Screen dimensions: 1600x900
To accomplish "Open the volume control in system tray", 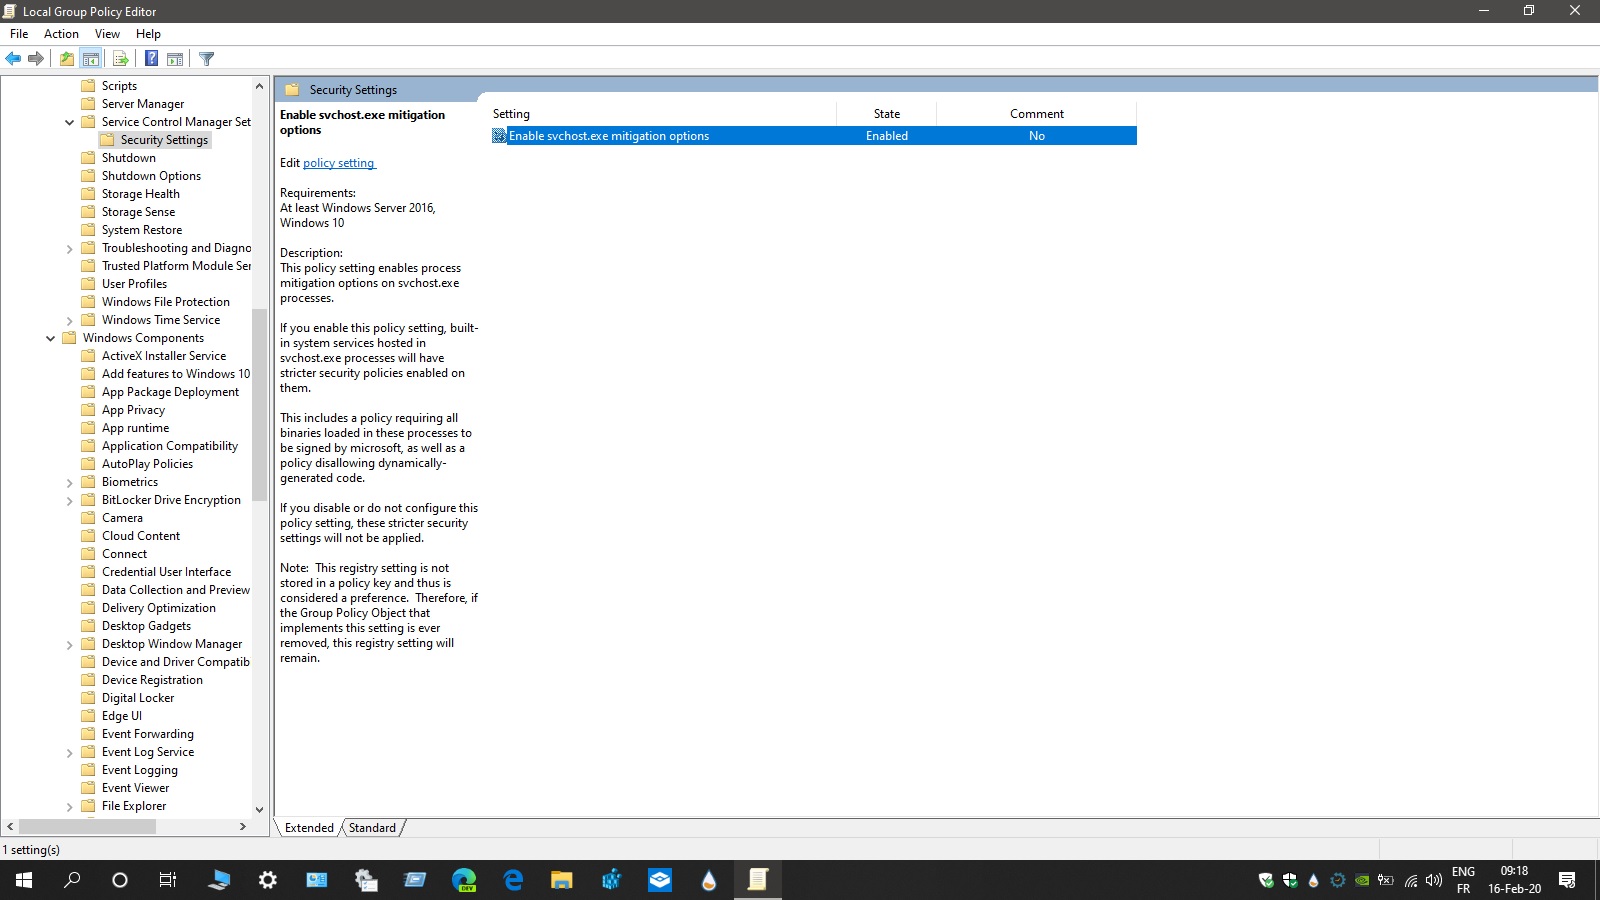I will coord(1434,880).
